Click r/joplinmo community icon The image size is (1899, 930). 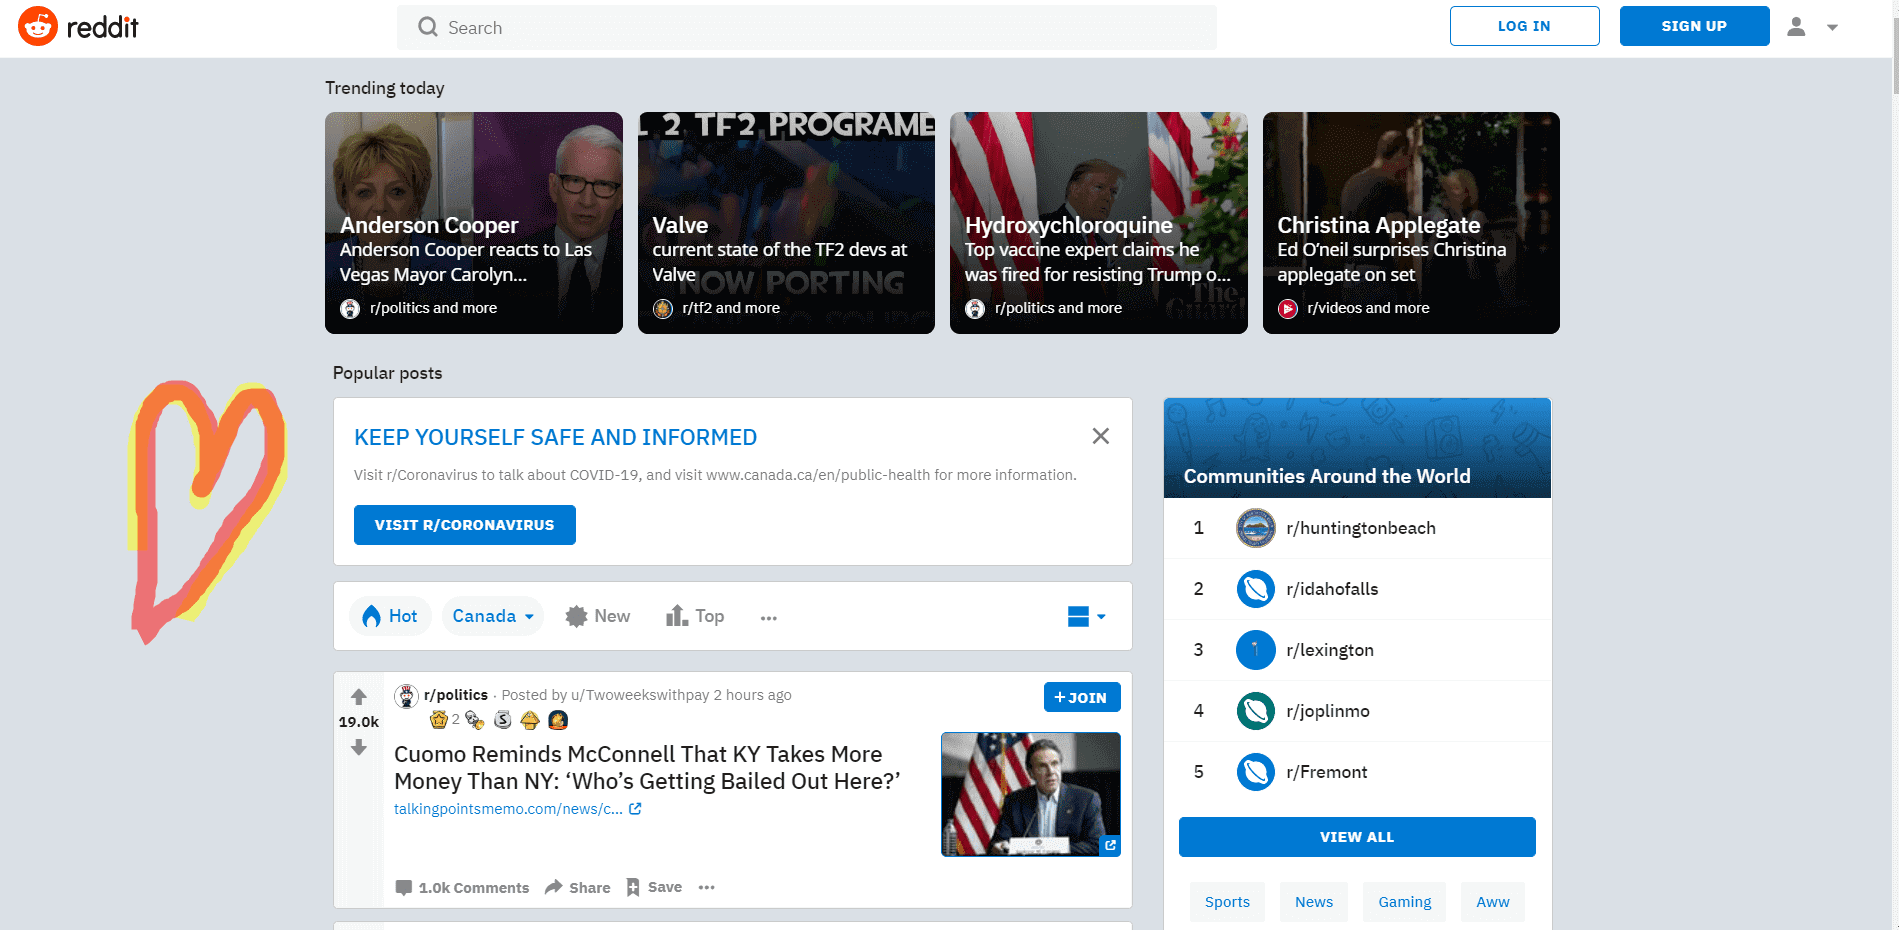(1255, 711)
